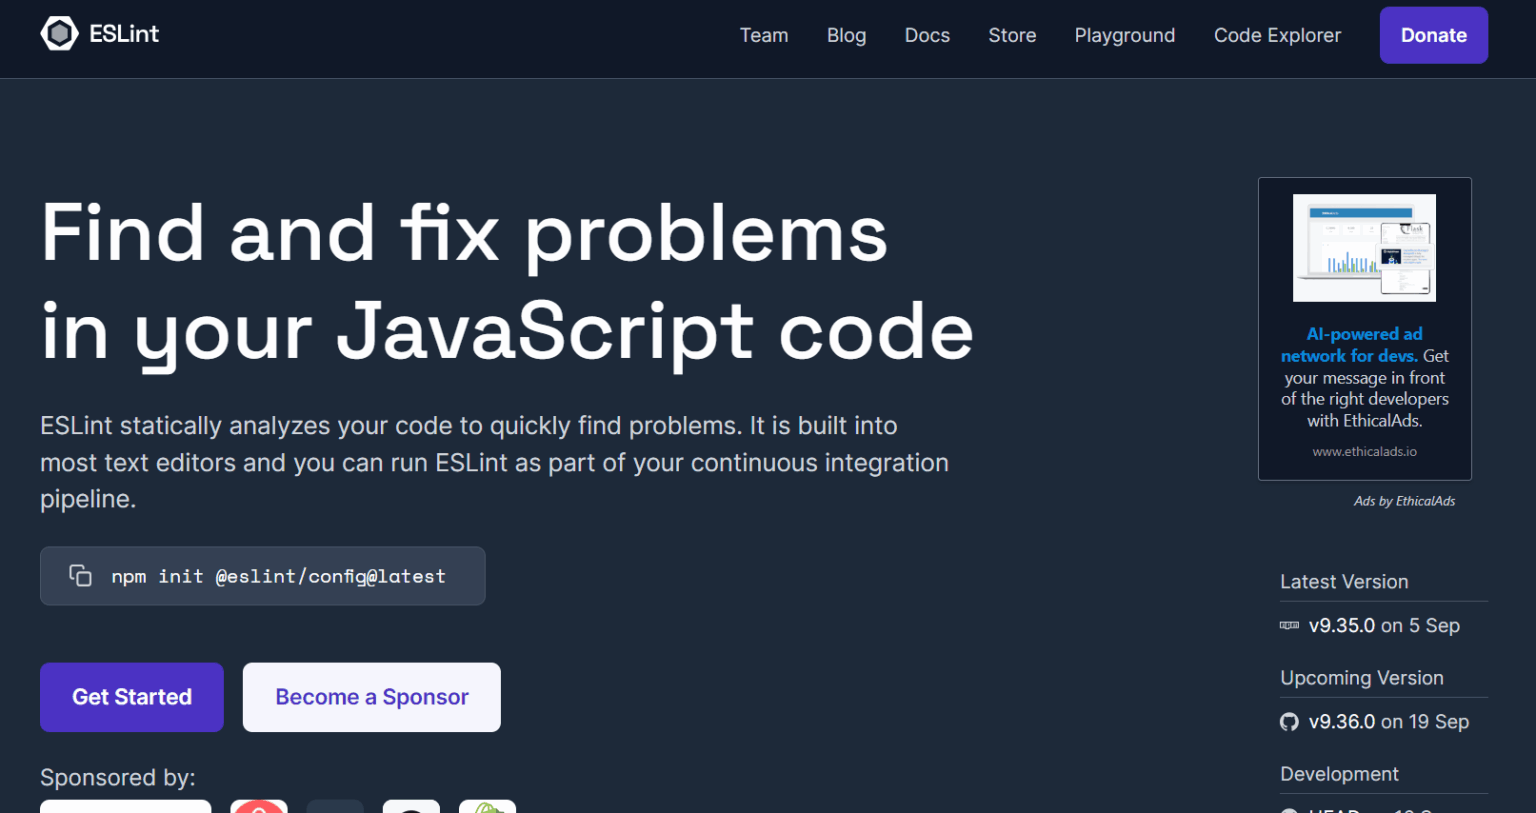
Task: Open the Team page
Action: 764,35
